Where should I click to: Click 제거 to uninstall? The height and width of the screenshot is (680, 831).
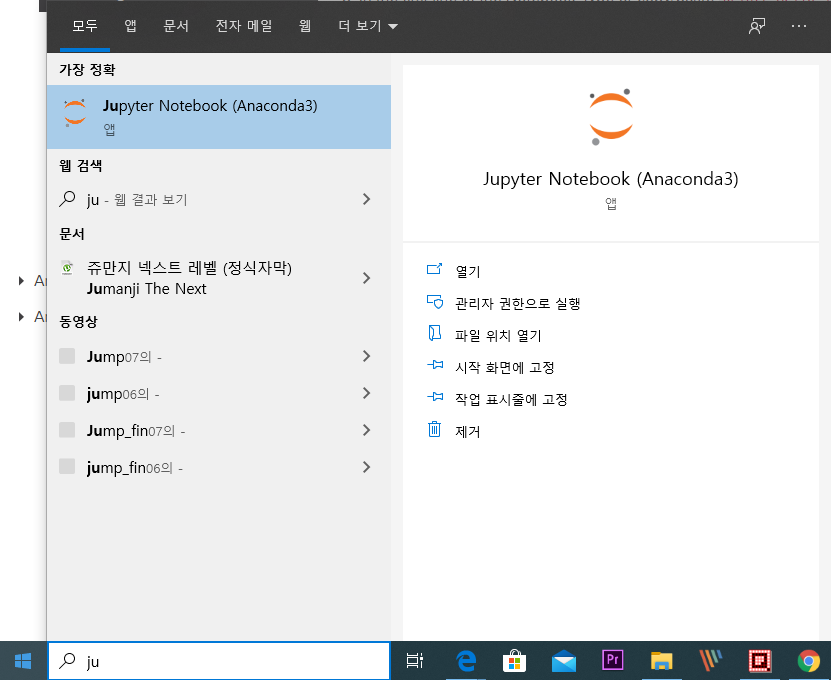coord(467,431)
